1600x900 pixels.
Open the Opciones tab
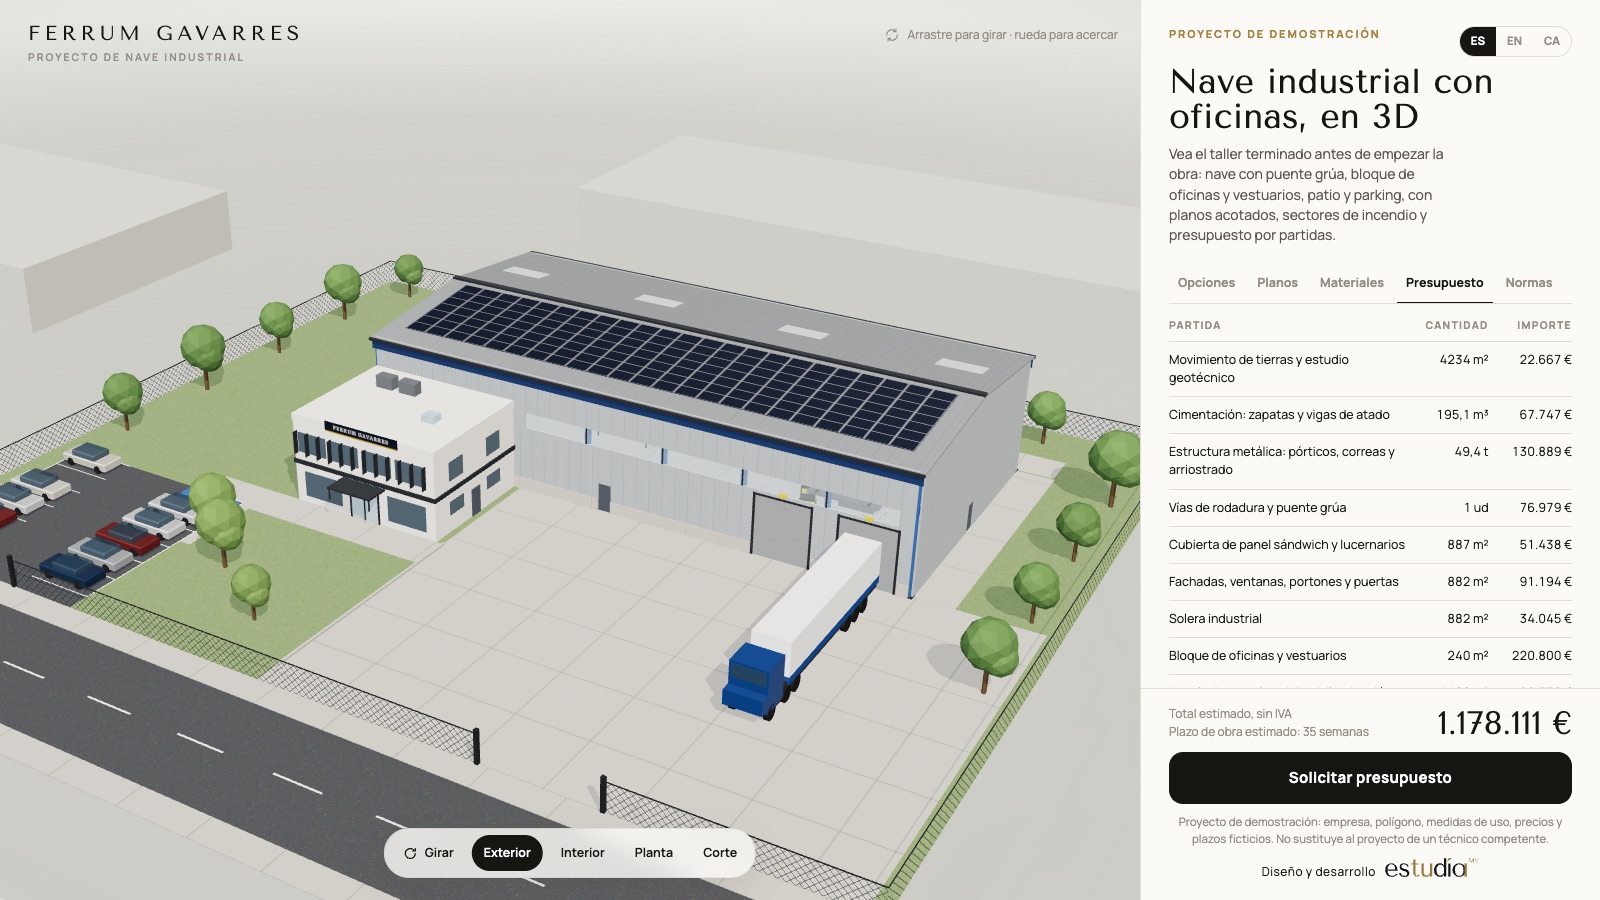point(1206,283)
